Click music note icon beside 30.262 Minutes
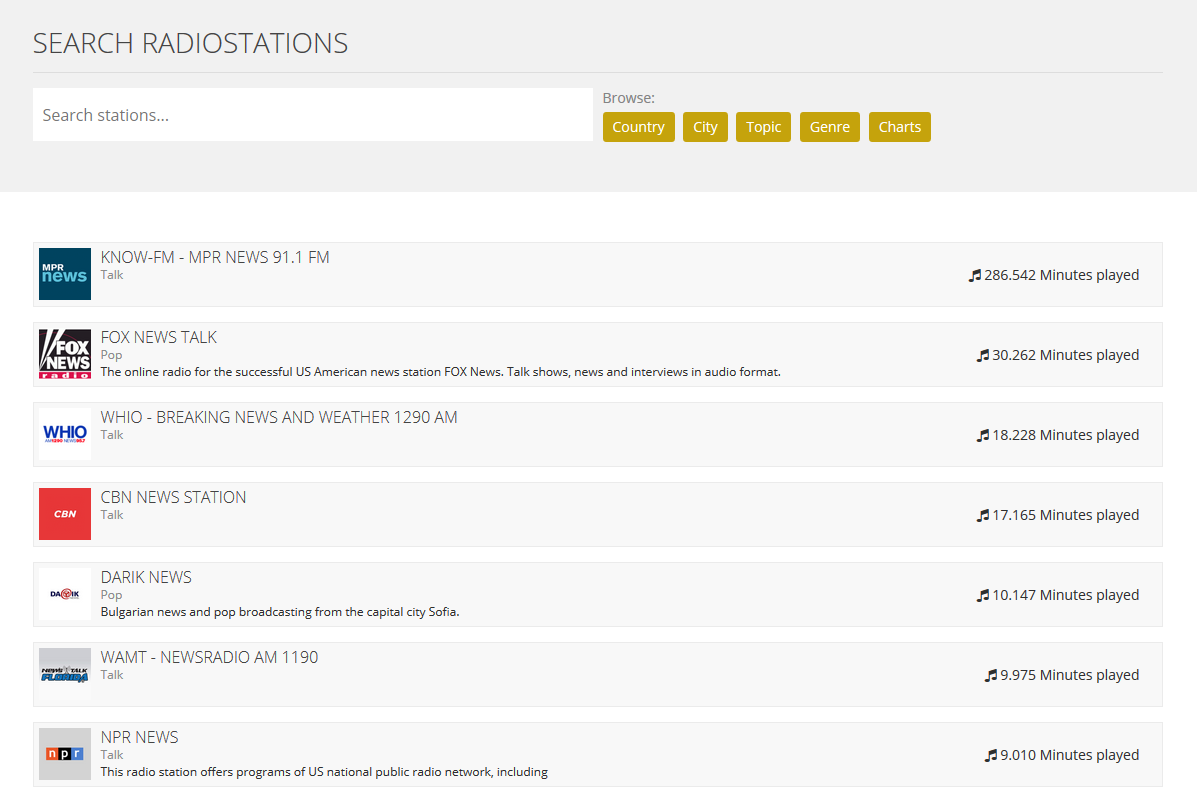Screen dimensions: 1197x794 pyautogui.click(x=982, y=356)
